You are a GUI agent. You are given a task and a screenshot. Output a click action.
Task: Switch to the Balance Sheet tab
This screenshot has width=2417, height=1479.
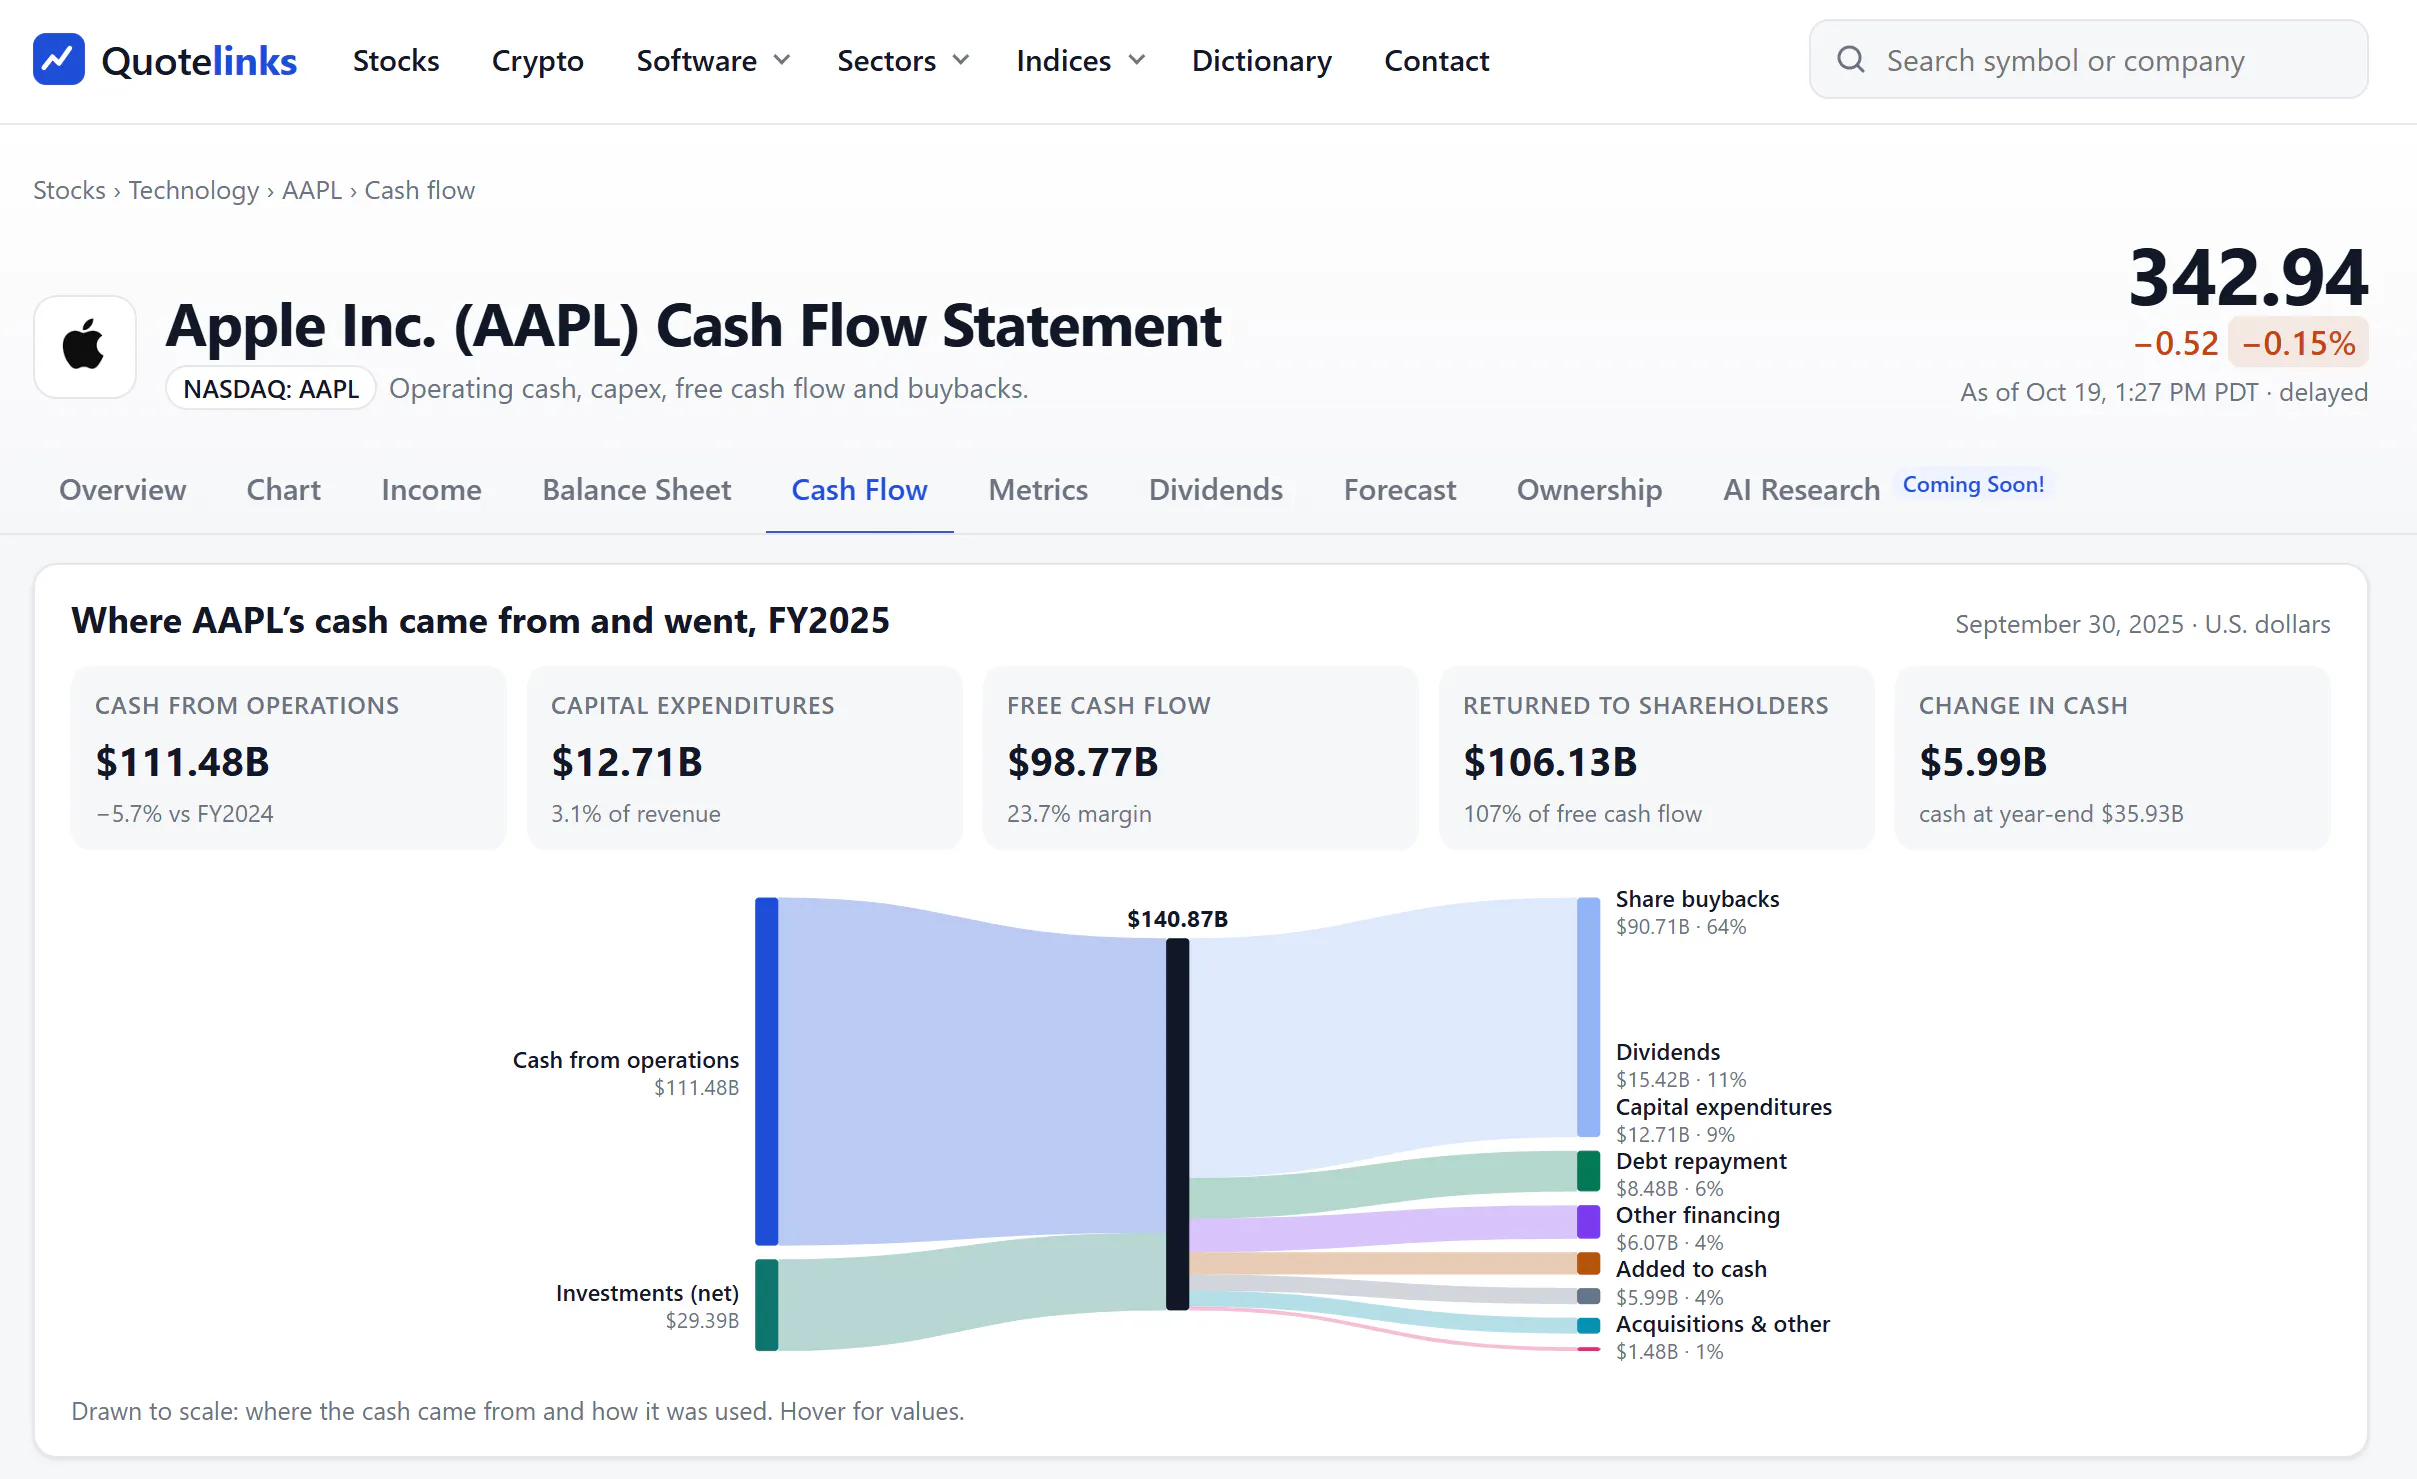click(637, 489)
